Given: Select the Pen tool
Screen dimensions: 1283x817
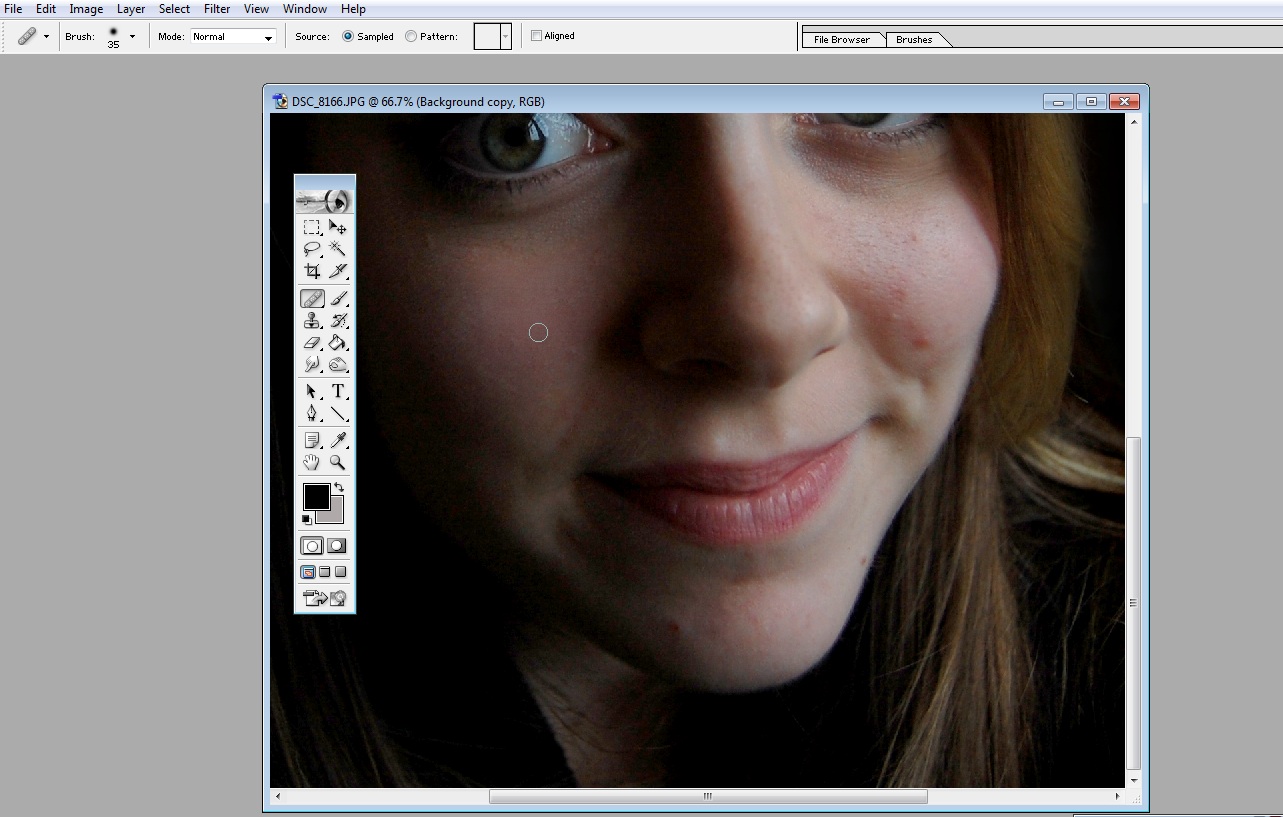Looking at the screenshot, I should coord(312,413).
